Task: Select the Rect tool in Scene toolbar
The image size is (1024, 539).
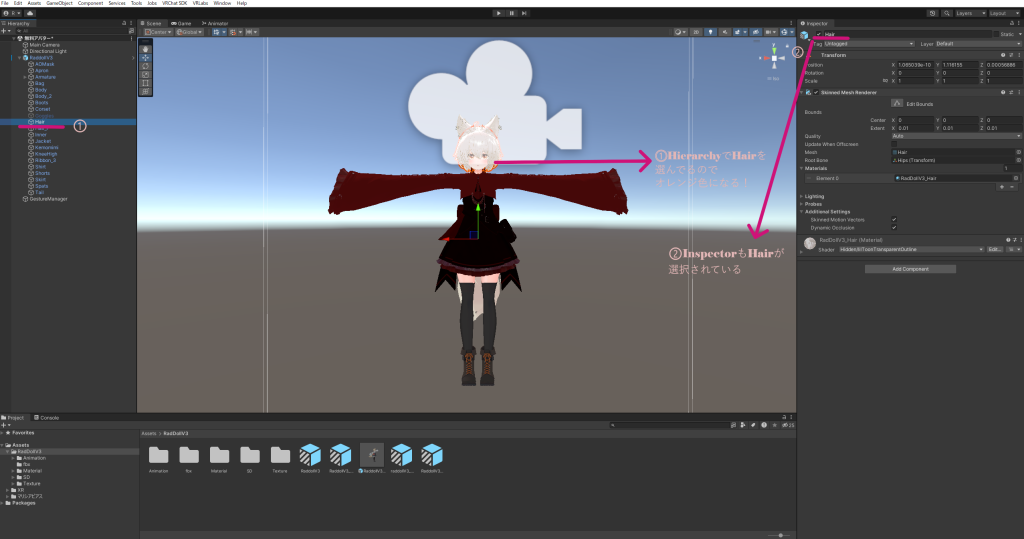Action: pos(146,83)
